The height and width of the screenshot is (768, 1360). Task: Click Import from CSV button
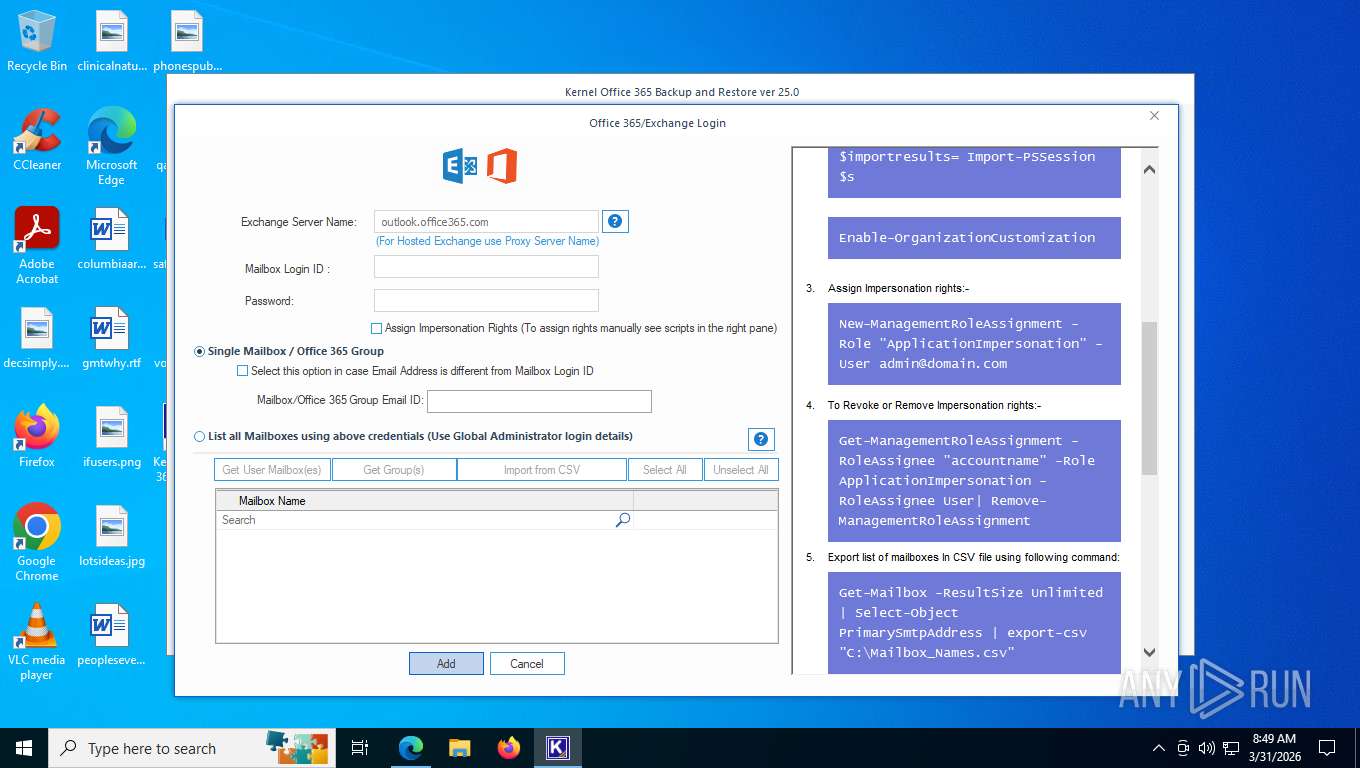coord(542,470)
